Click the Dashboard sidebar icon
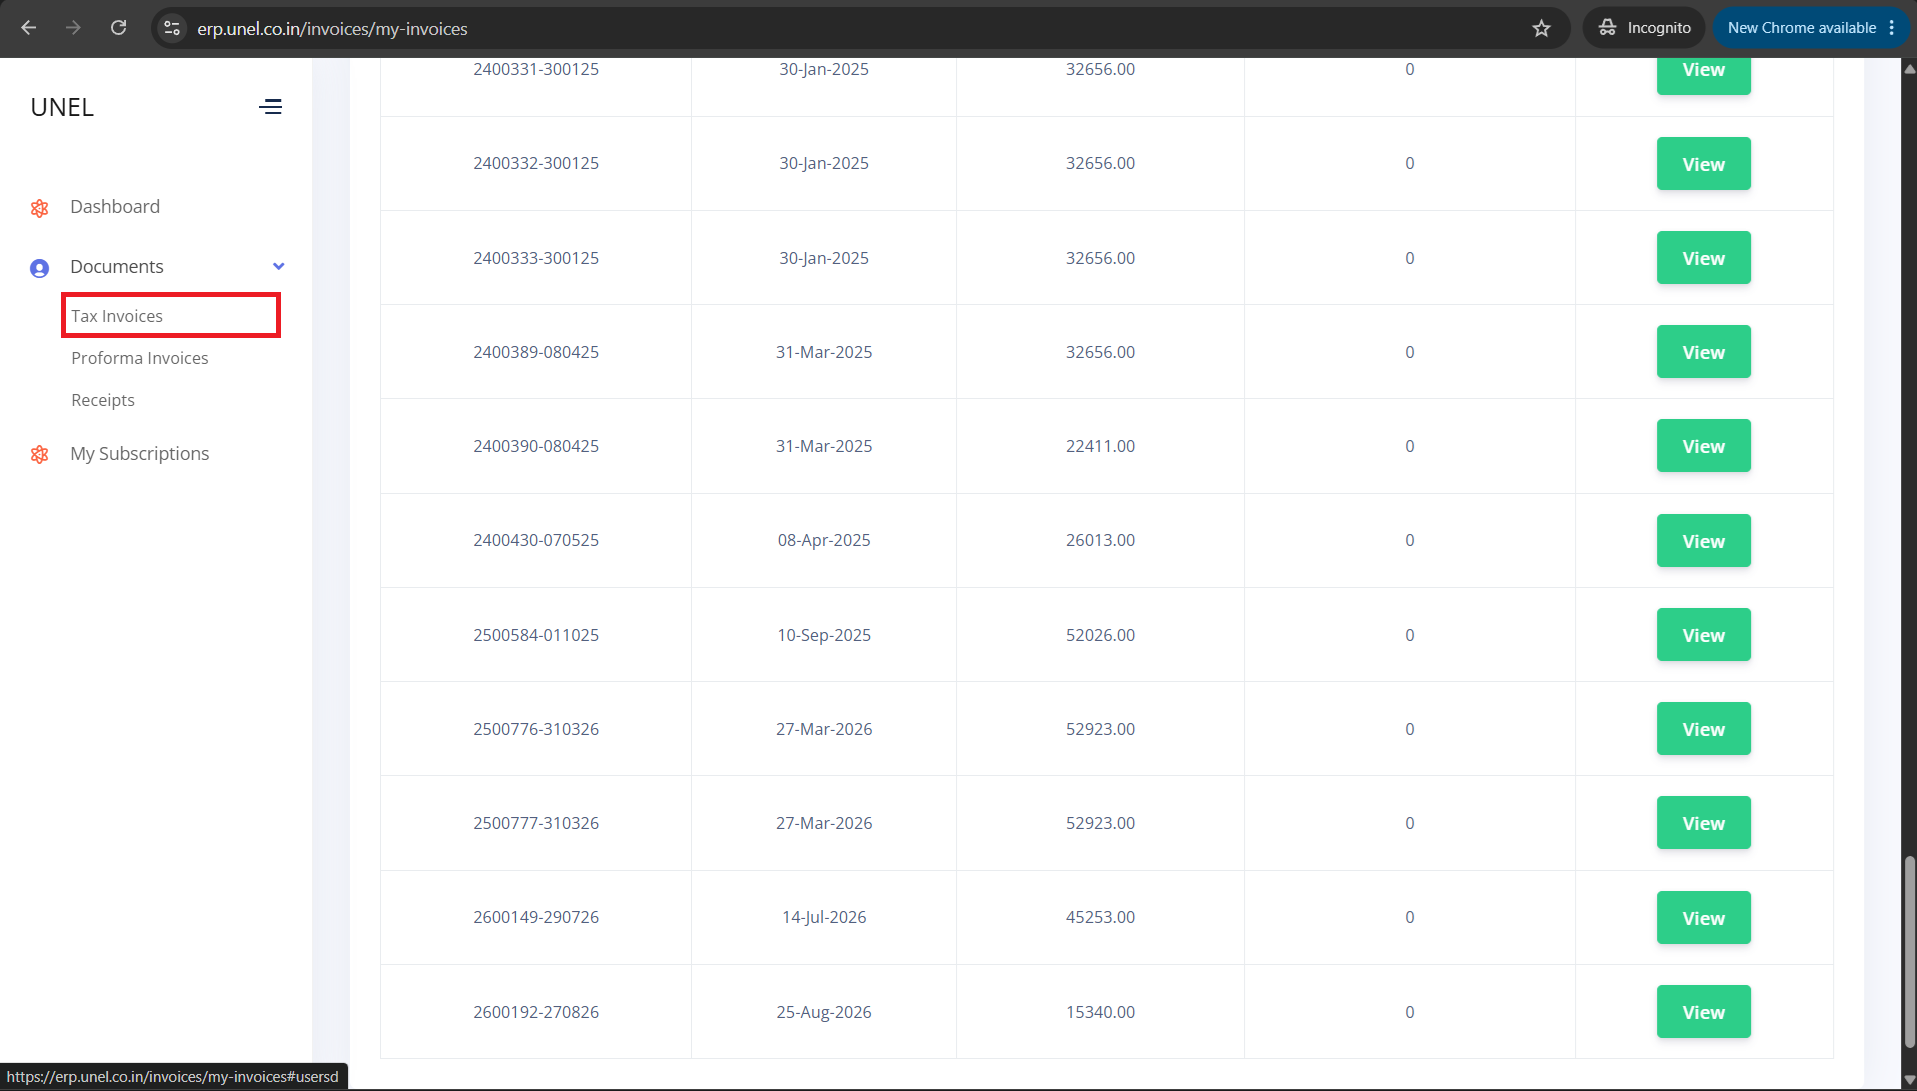 (39, 208)
